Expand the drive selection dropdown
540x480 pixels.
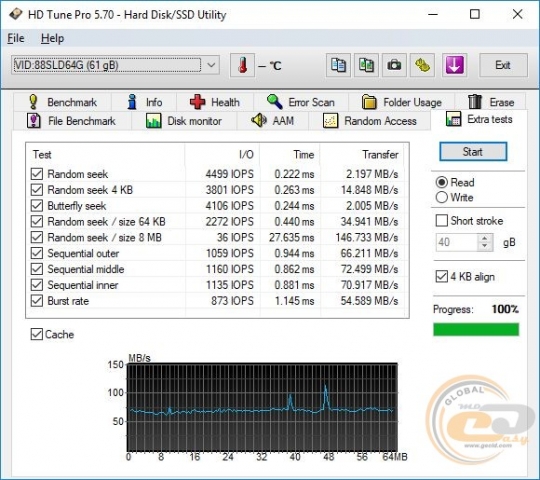point(211,65)
